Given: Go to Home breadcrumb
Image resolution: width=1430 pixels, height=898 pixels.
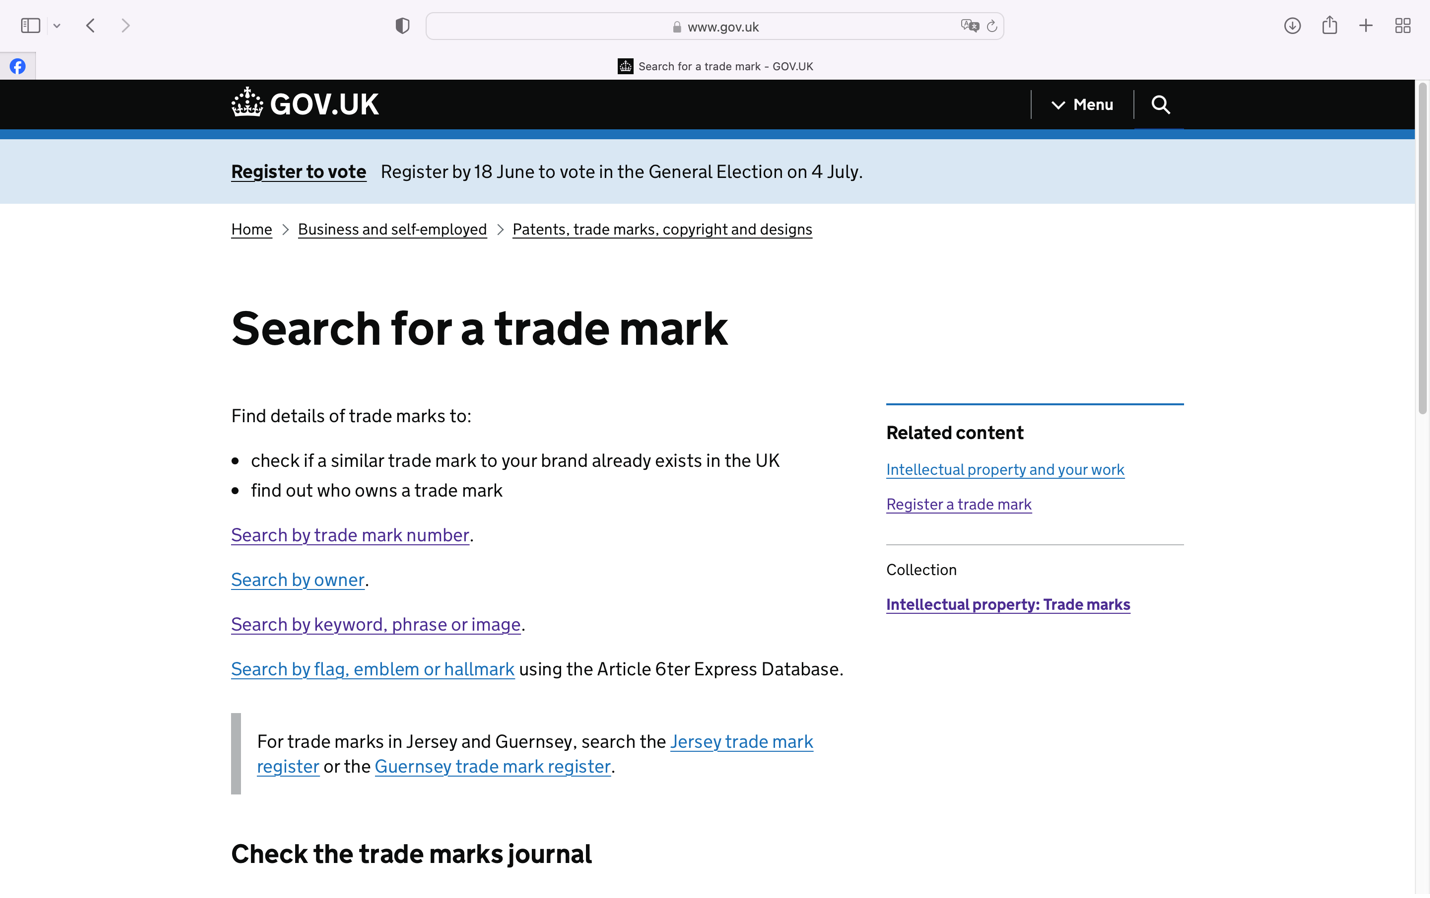Looking at the screenshot, I should 251,230.
